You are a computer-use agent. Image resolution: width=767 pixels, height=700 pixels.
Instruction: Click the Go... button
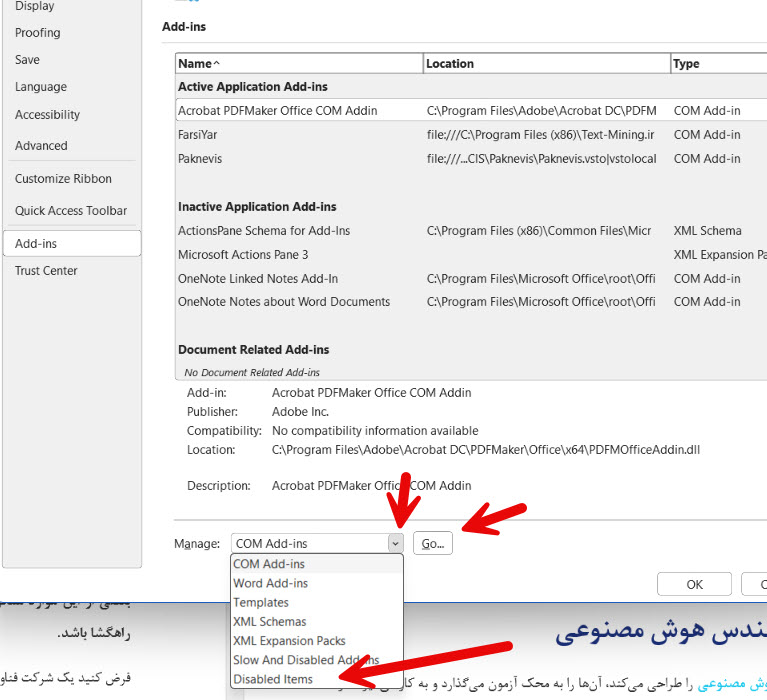432,543
